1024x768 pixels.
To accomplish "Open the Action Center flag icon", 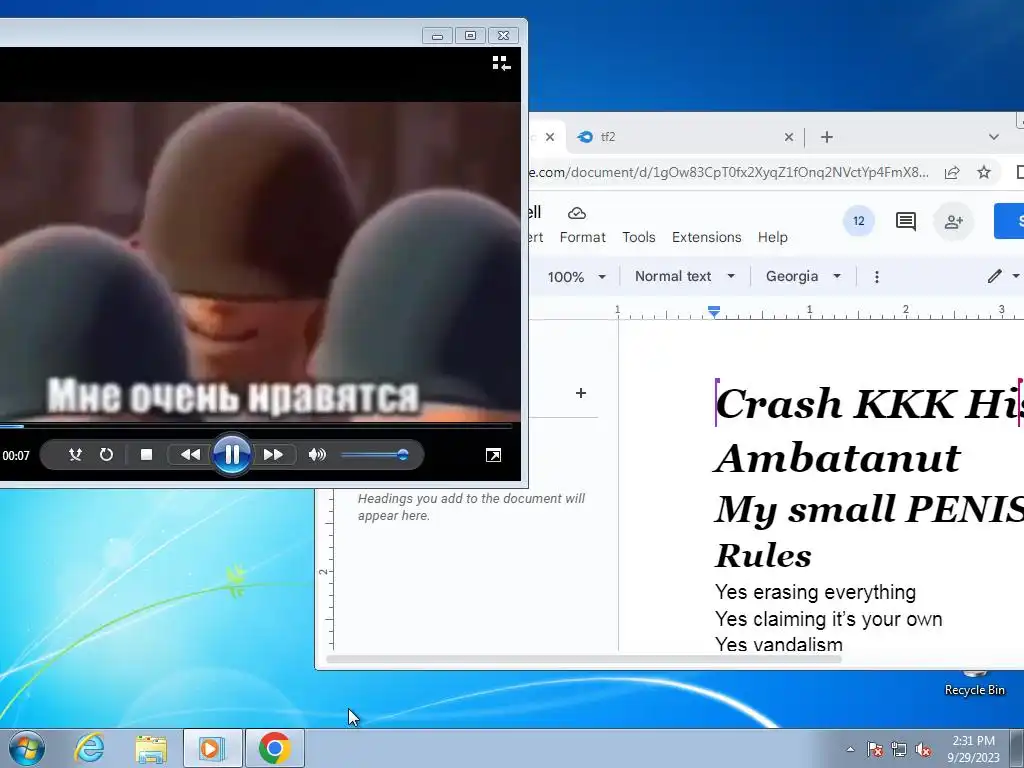I will coord(874,749).
